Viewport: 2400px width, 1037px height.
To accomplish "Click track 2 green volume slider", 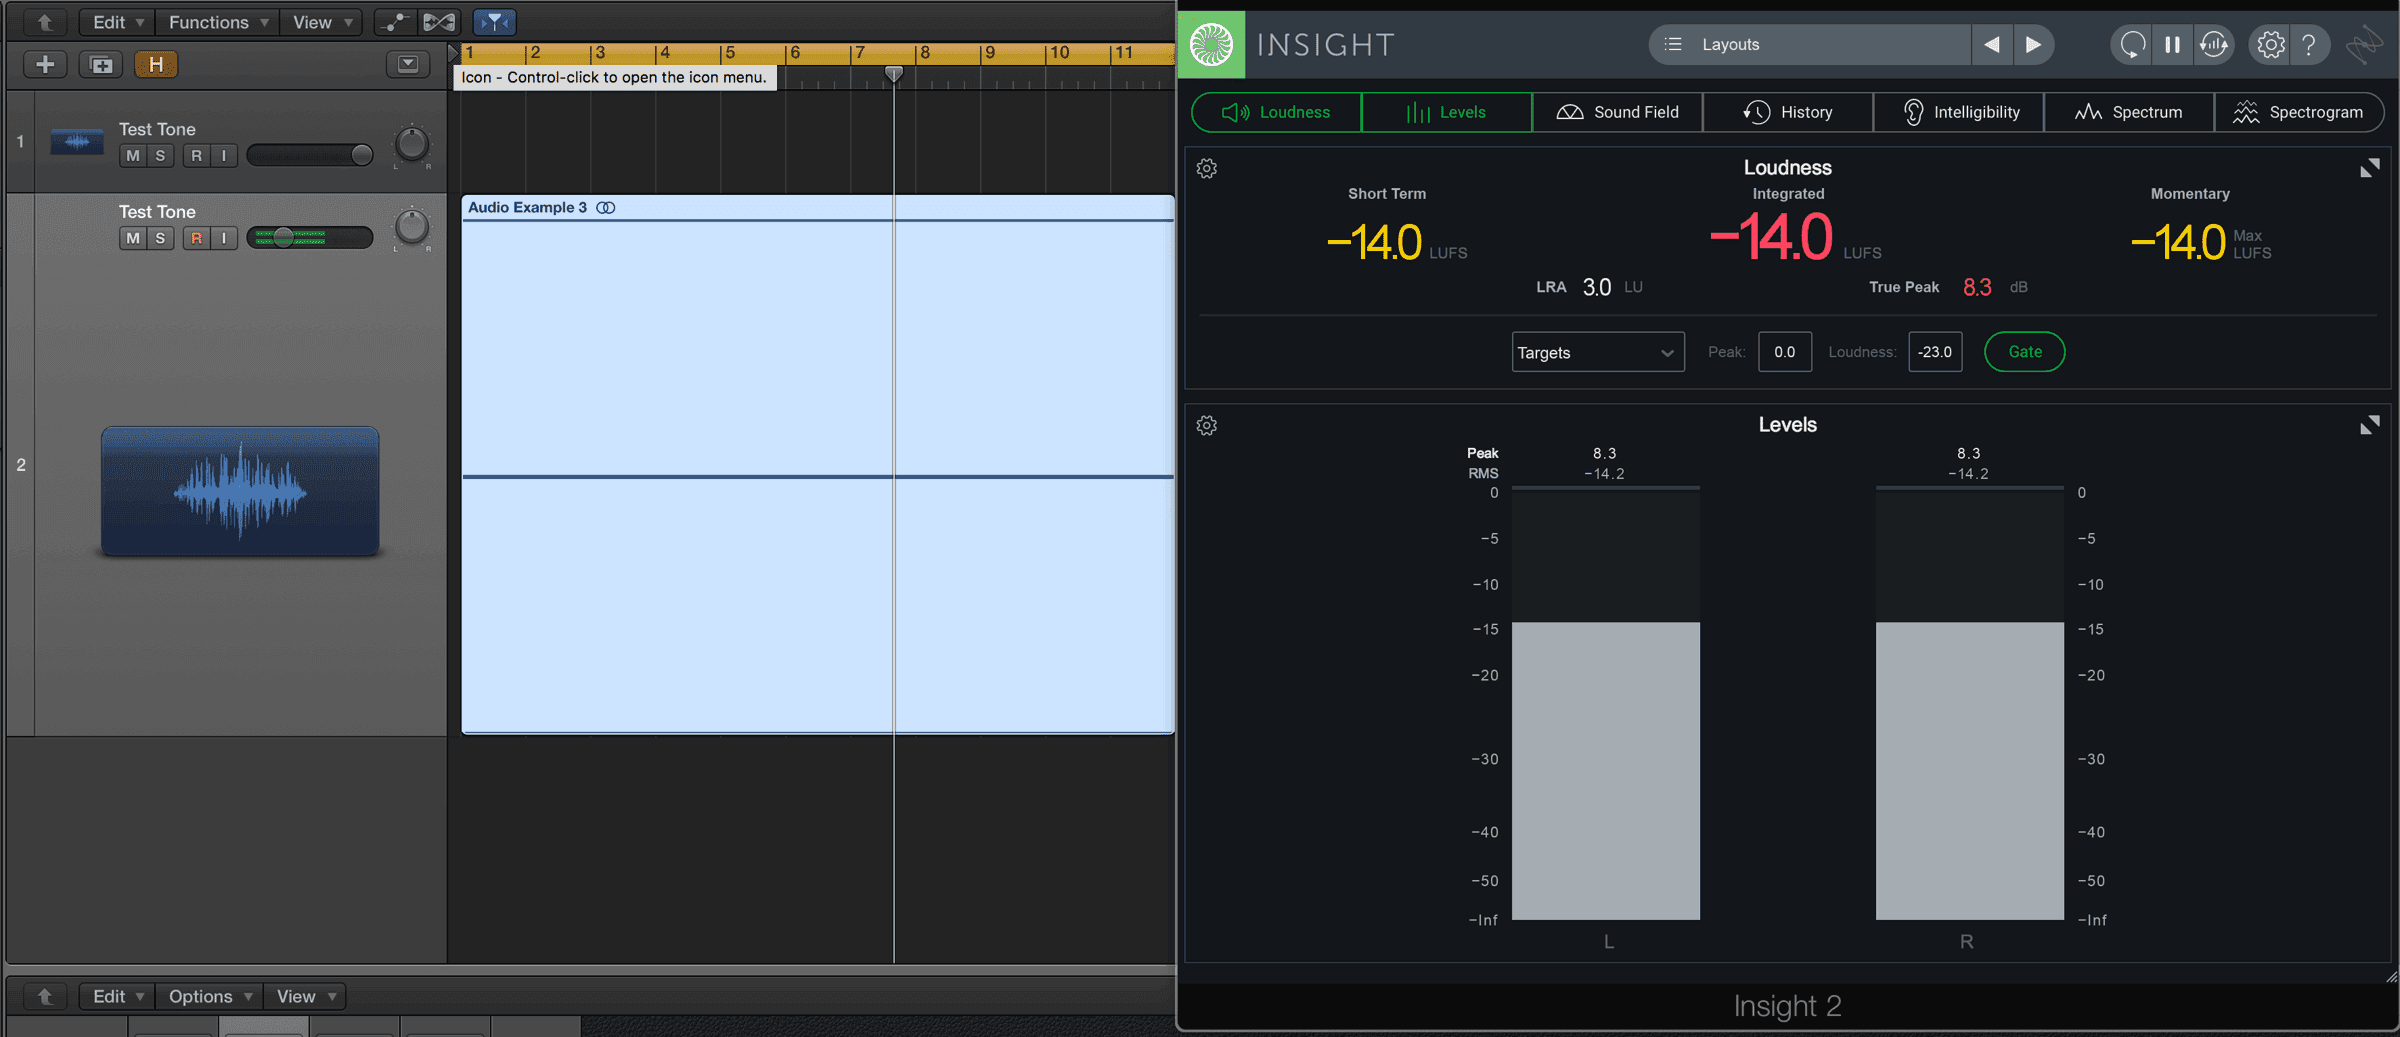I will click(x=310, y=238).
